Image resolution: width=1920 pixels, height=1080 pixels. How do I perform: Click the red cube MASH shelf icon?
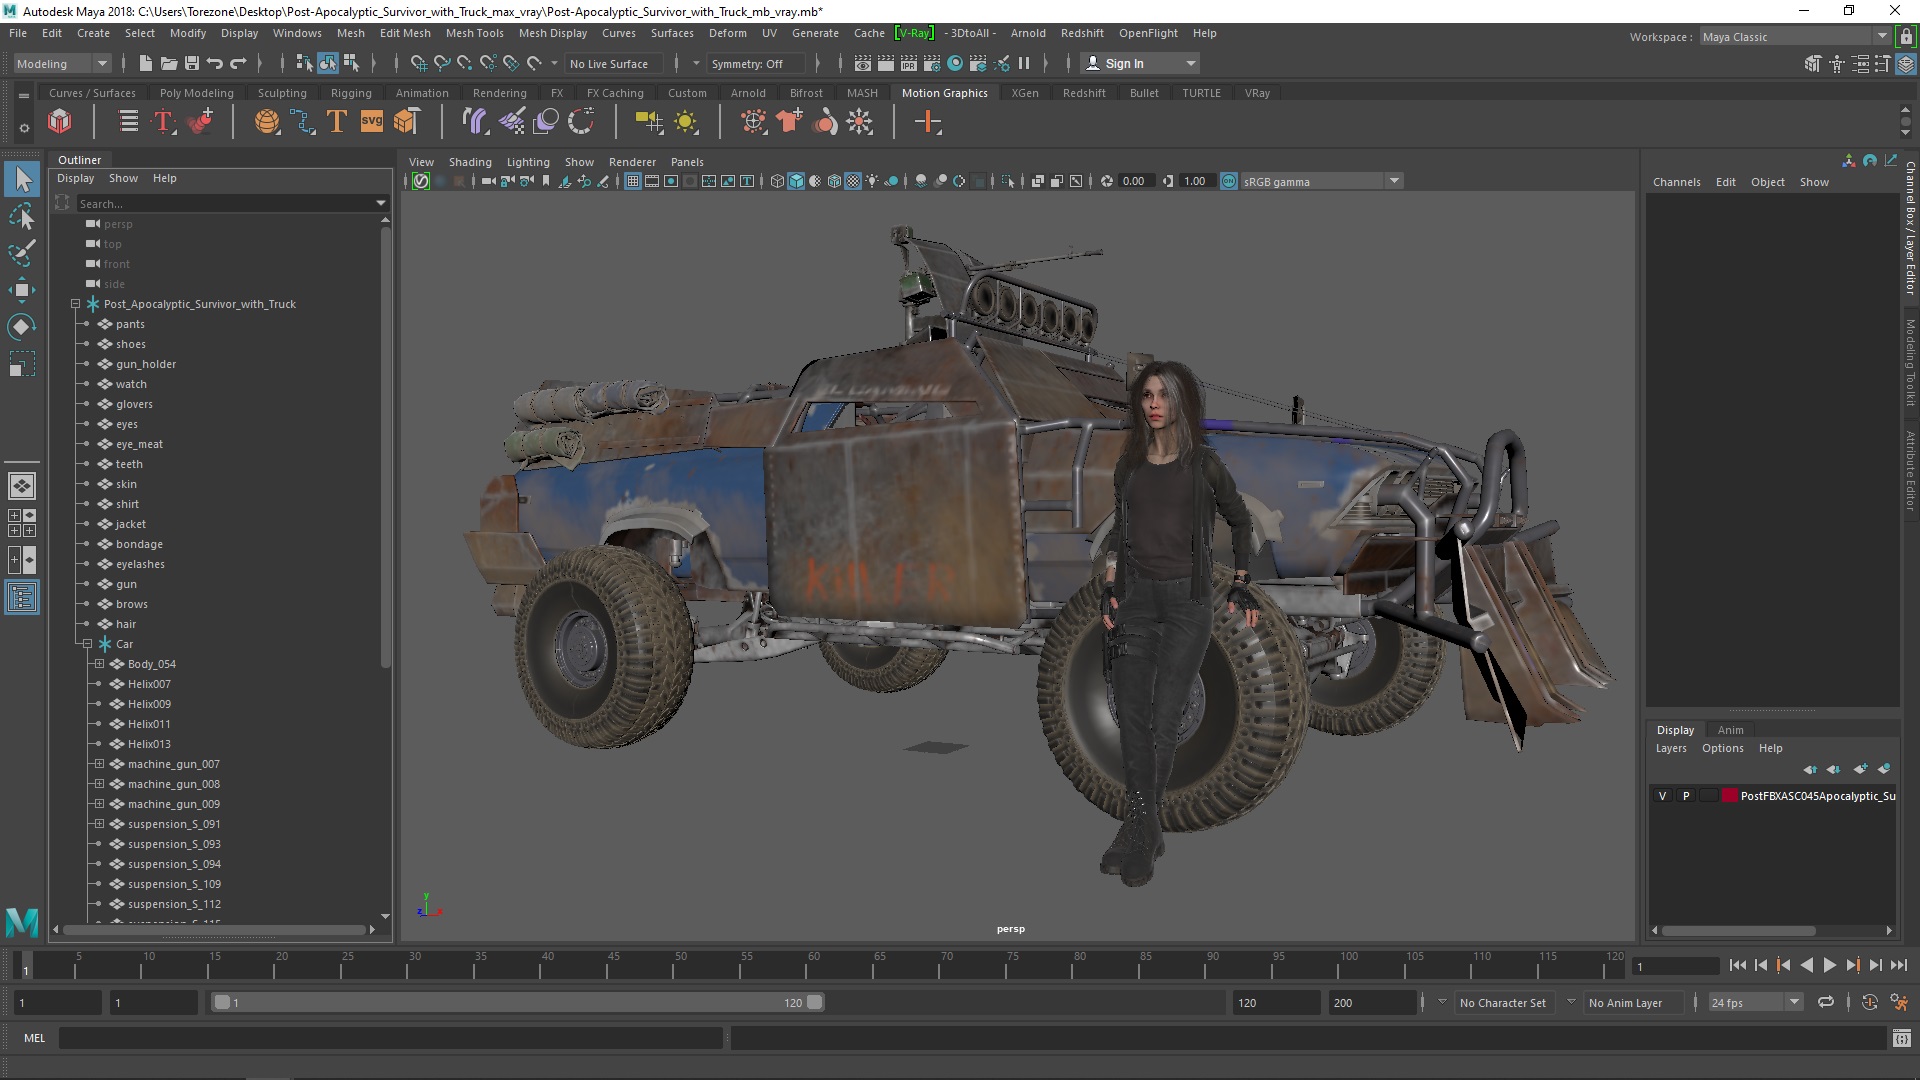click(60, 122)
